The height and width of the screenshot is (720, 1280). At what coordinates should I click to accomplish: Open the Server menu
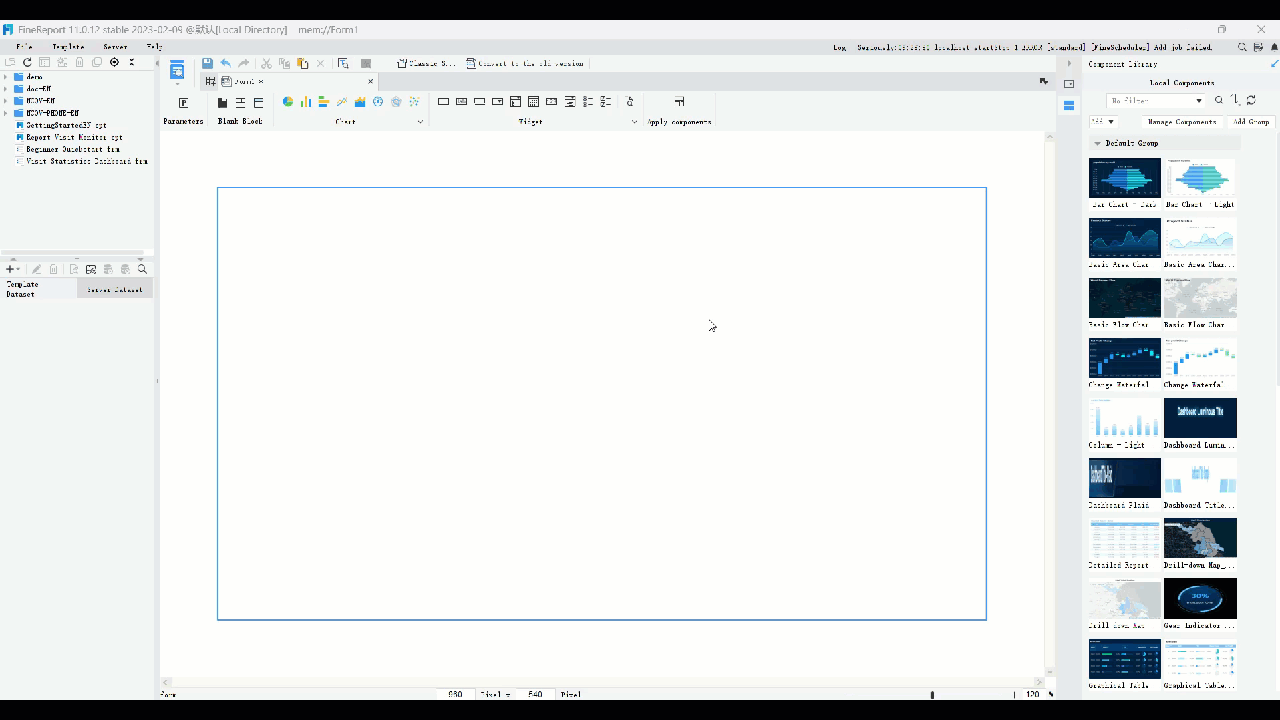115,47
